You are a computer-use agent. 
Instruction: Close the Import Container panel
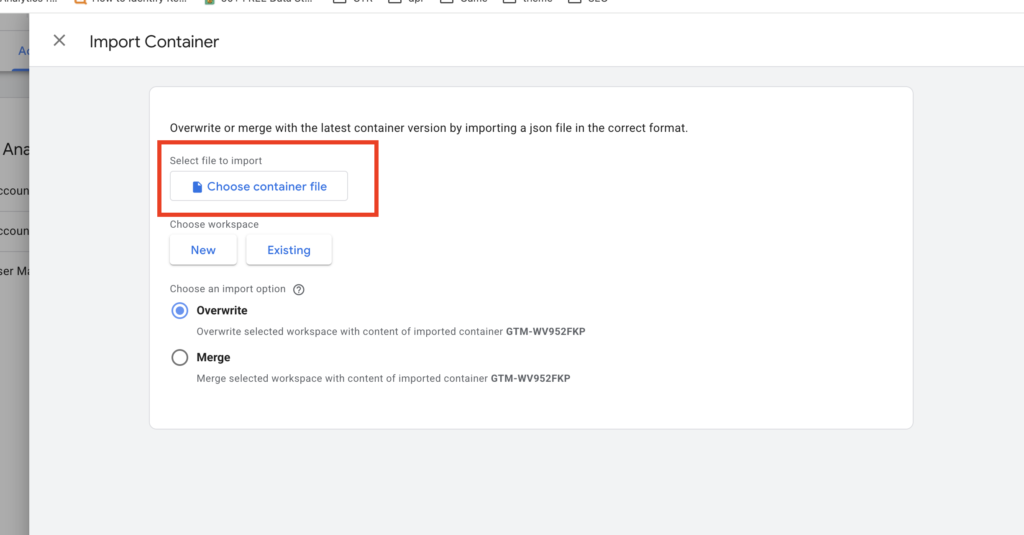pos(59,41)
